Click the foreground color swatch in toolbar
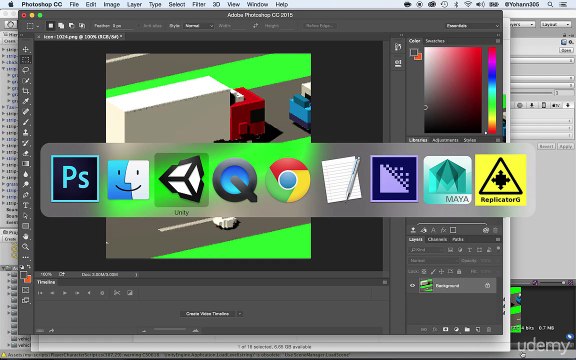576x360 pixels. (x=23, y=275)
